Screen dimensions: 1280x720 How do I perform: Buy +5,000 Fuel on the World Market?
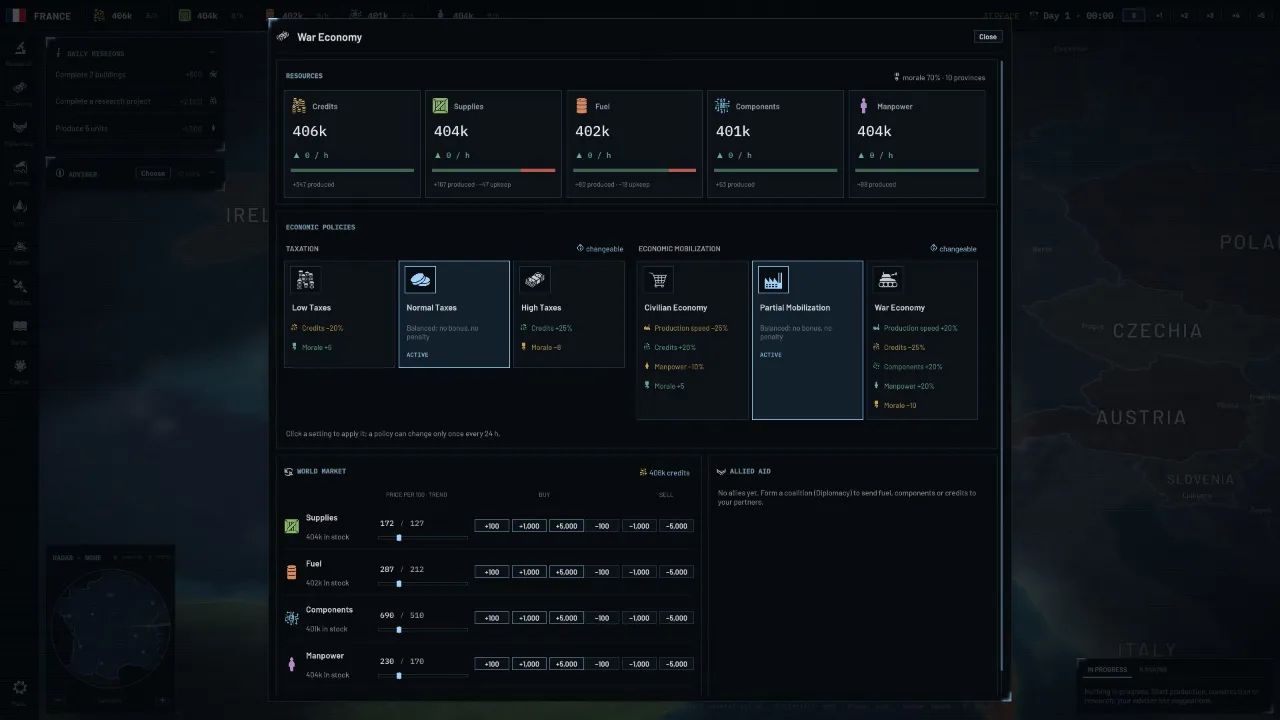pyautogui.click(x=566, y=572)
